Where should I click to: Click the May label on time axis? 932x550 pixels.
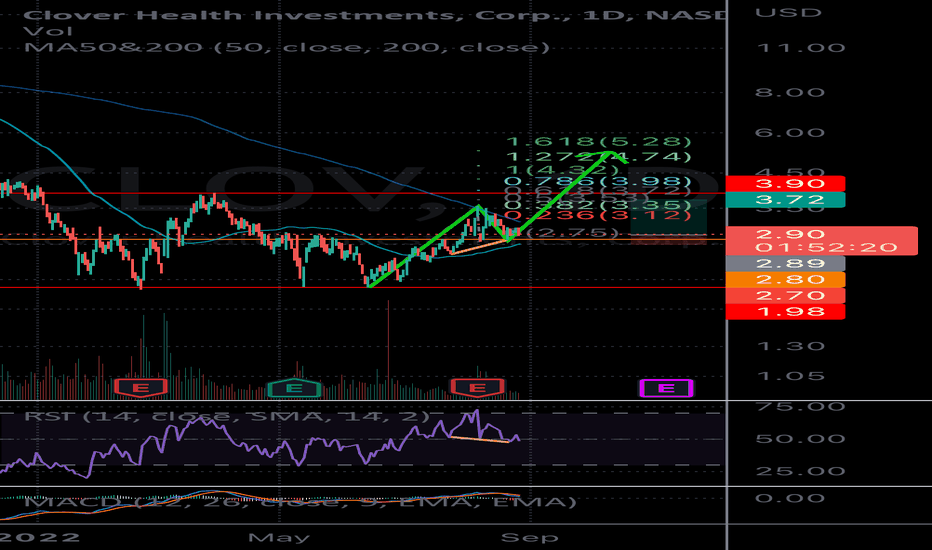tap(279, 538)
